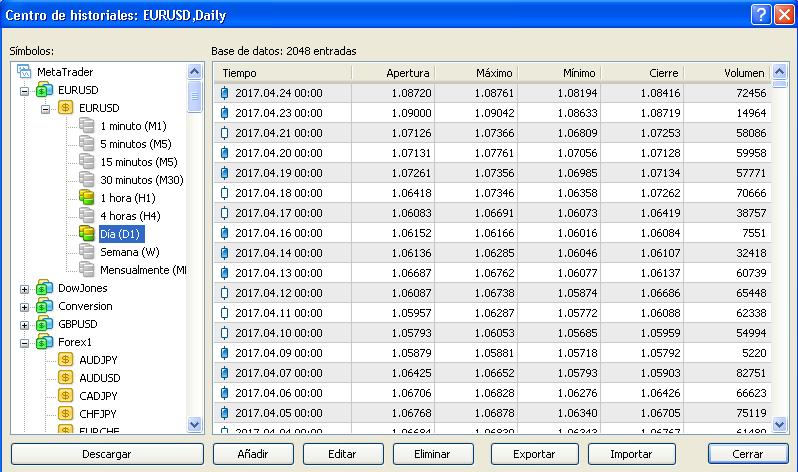Viewport: 798px width, 472px height.
Task: Click the symbols tree scrollbar thumb
Action: (x=194, y=96)
